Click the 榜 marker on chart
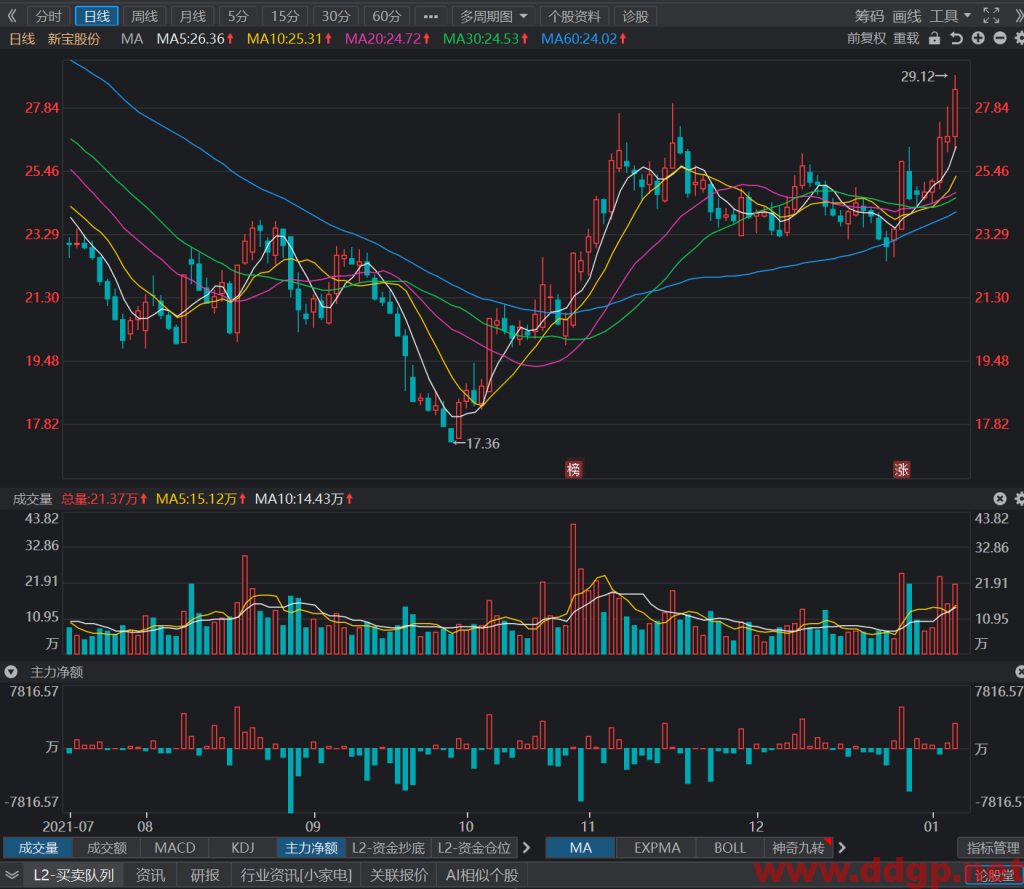 (x=573, y=469)
